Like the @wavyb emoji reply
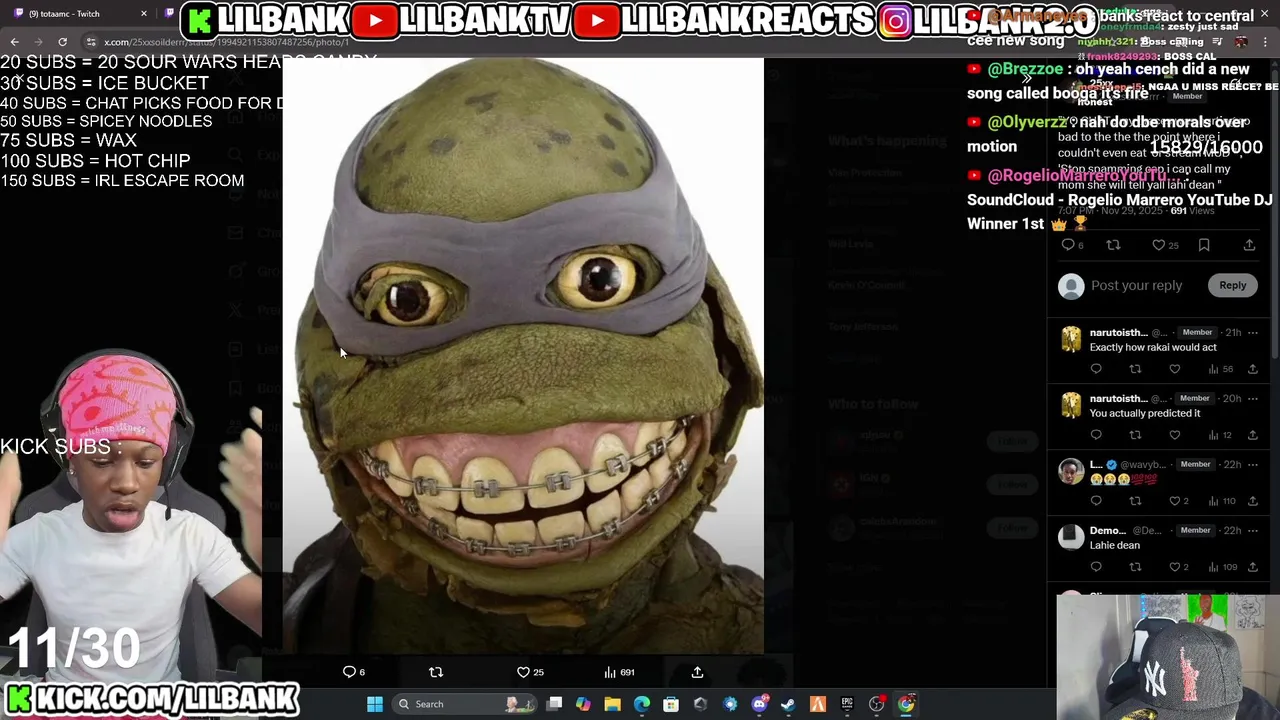Viewport: 1280px width, 720px height. [x=1174, y=501]
